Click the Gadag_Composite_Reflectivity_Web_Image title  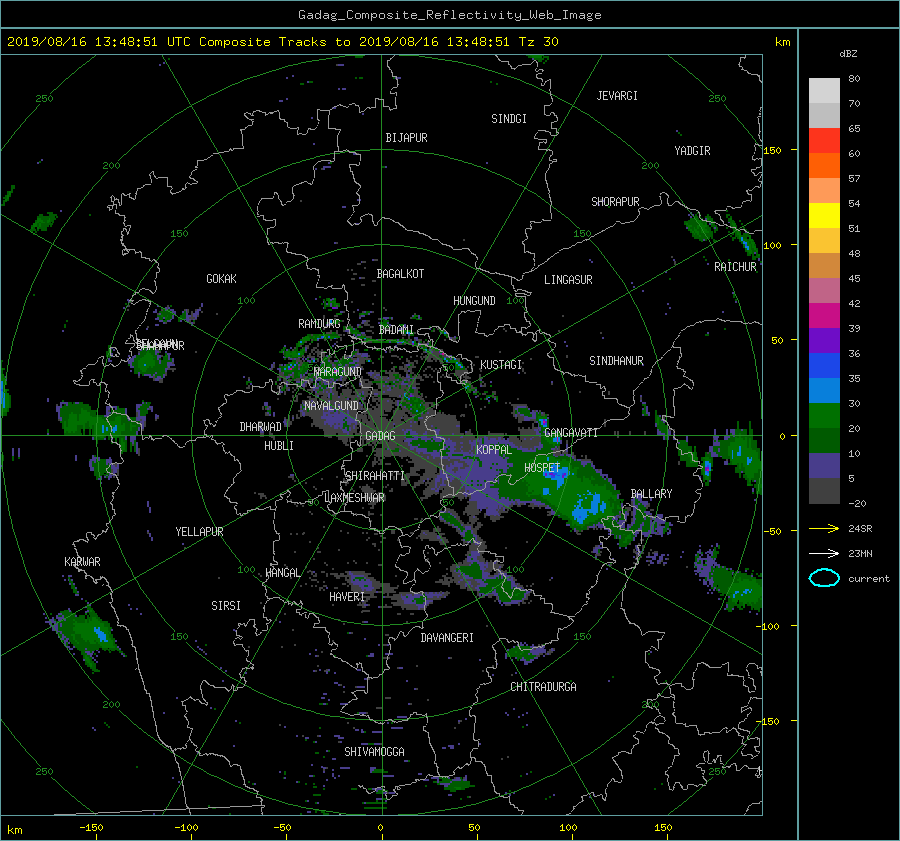click(x=449, y=15)
